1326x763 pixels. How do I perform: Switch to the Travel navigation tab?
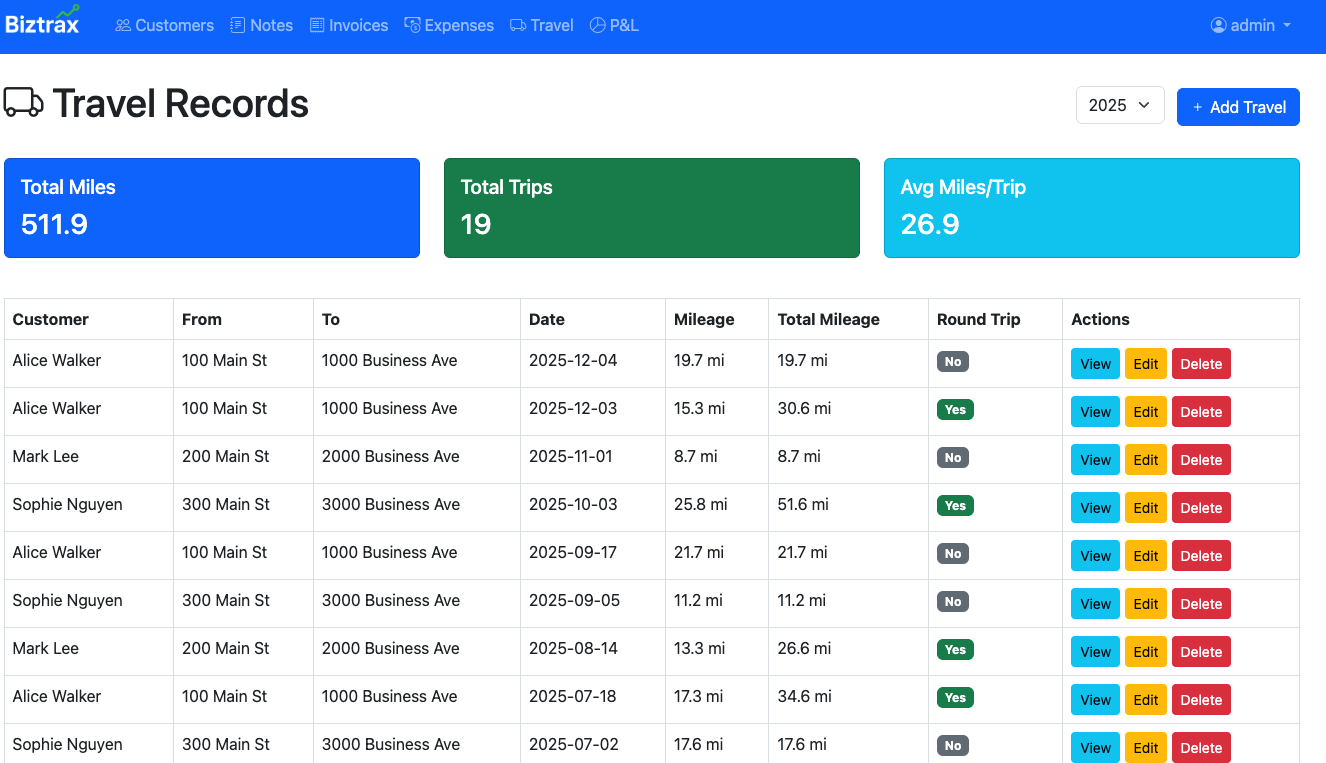tap(541, 24)
